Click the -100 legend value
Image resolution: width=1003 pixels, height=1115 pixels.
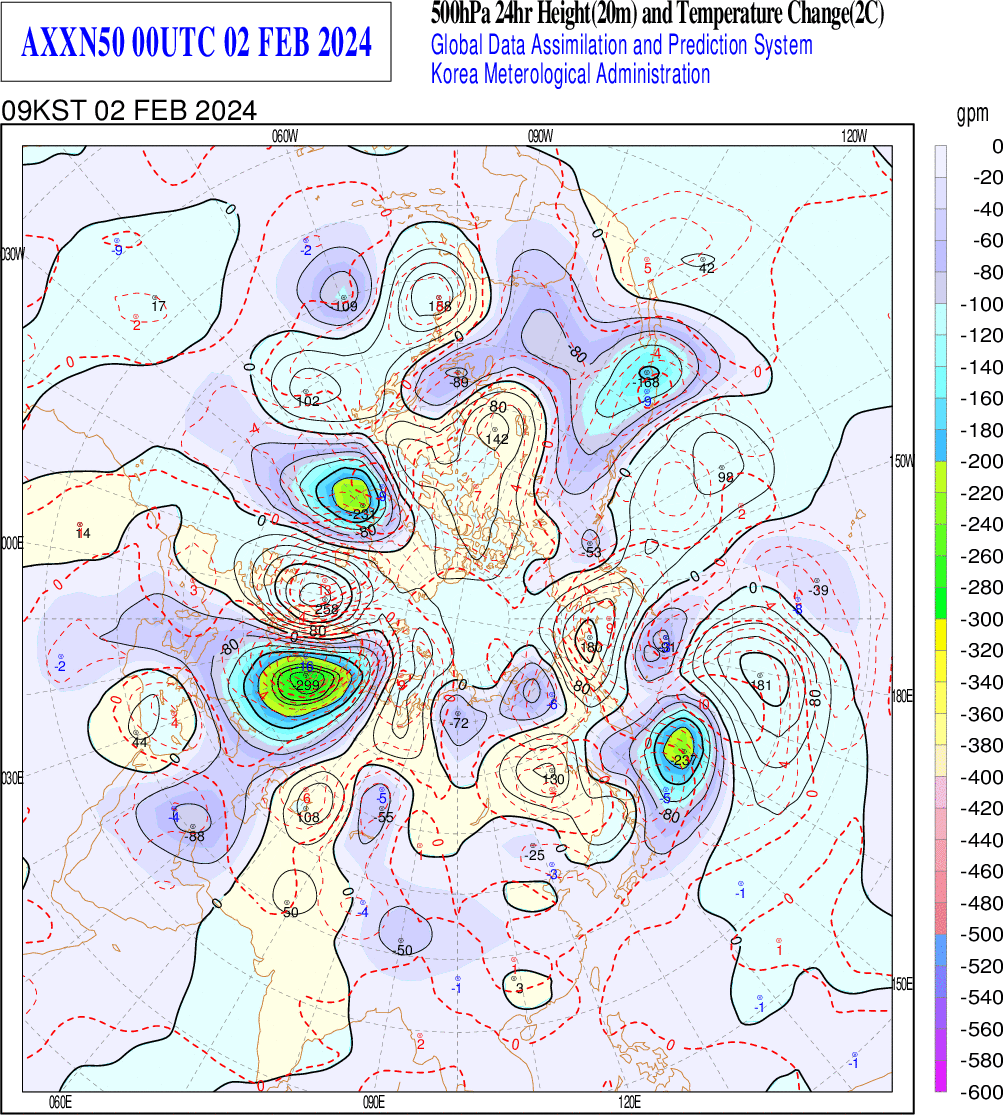[x=981, y=304]
